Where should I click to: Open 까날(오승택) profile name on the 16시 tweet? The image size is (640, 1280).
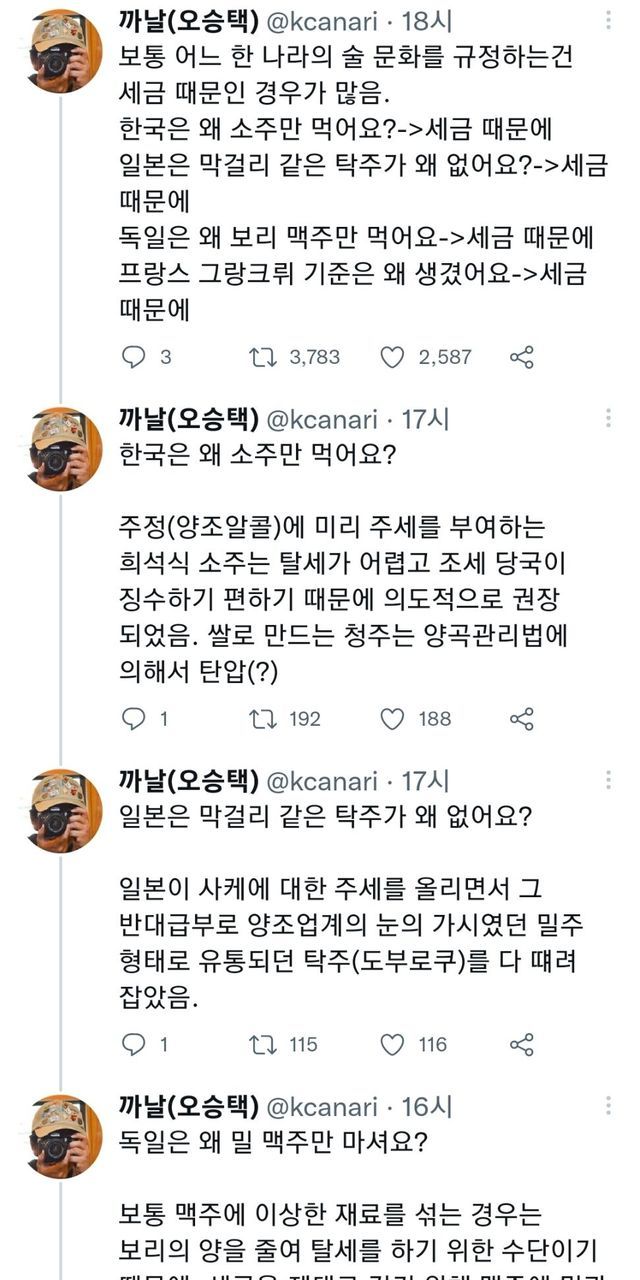click(187, 1107)
